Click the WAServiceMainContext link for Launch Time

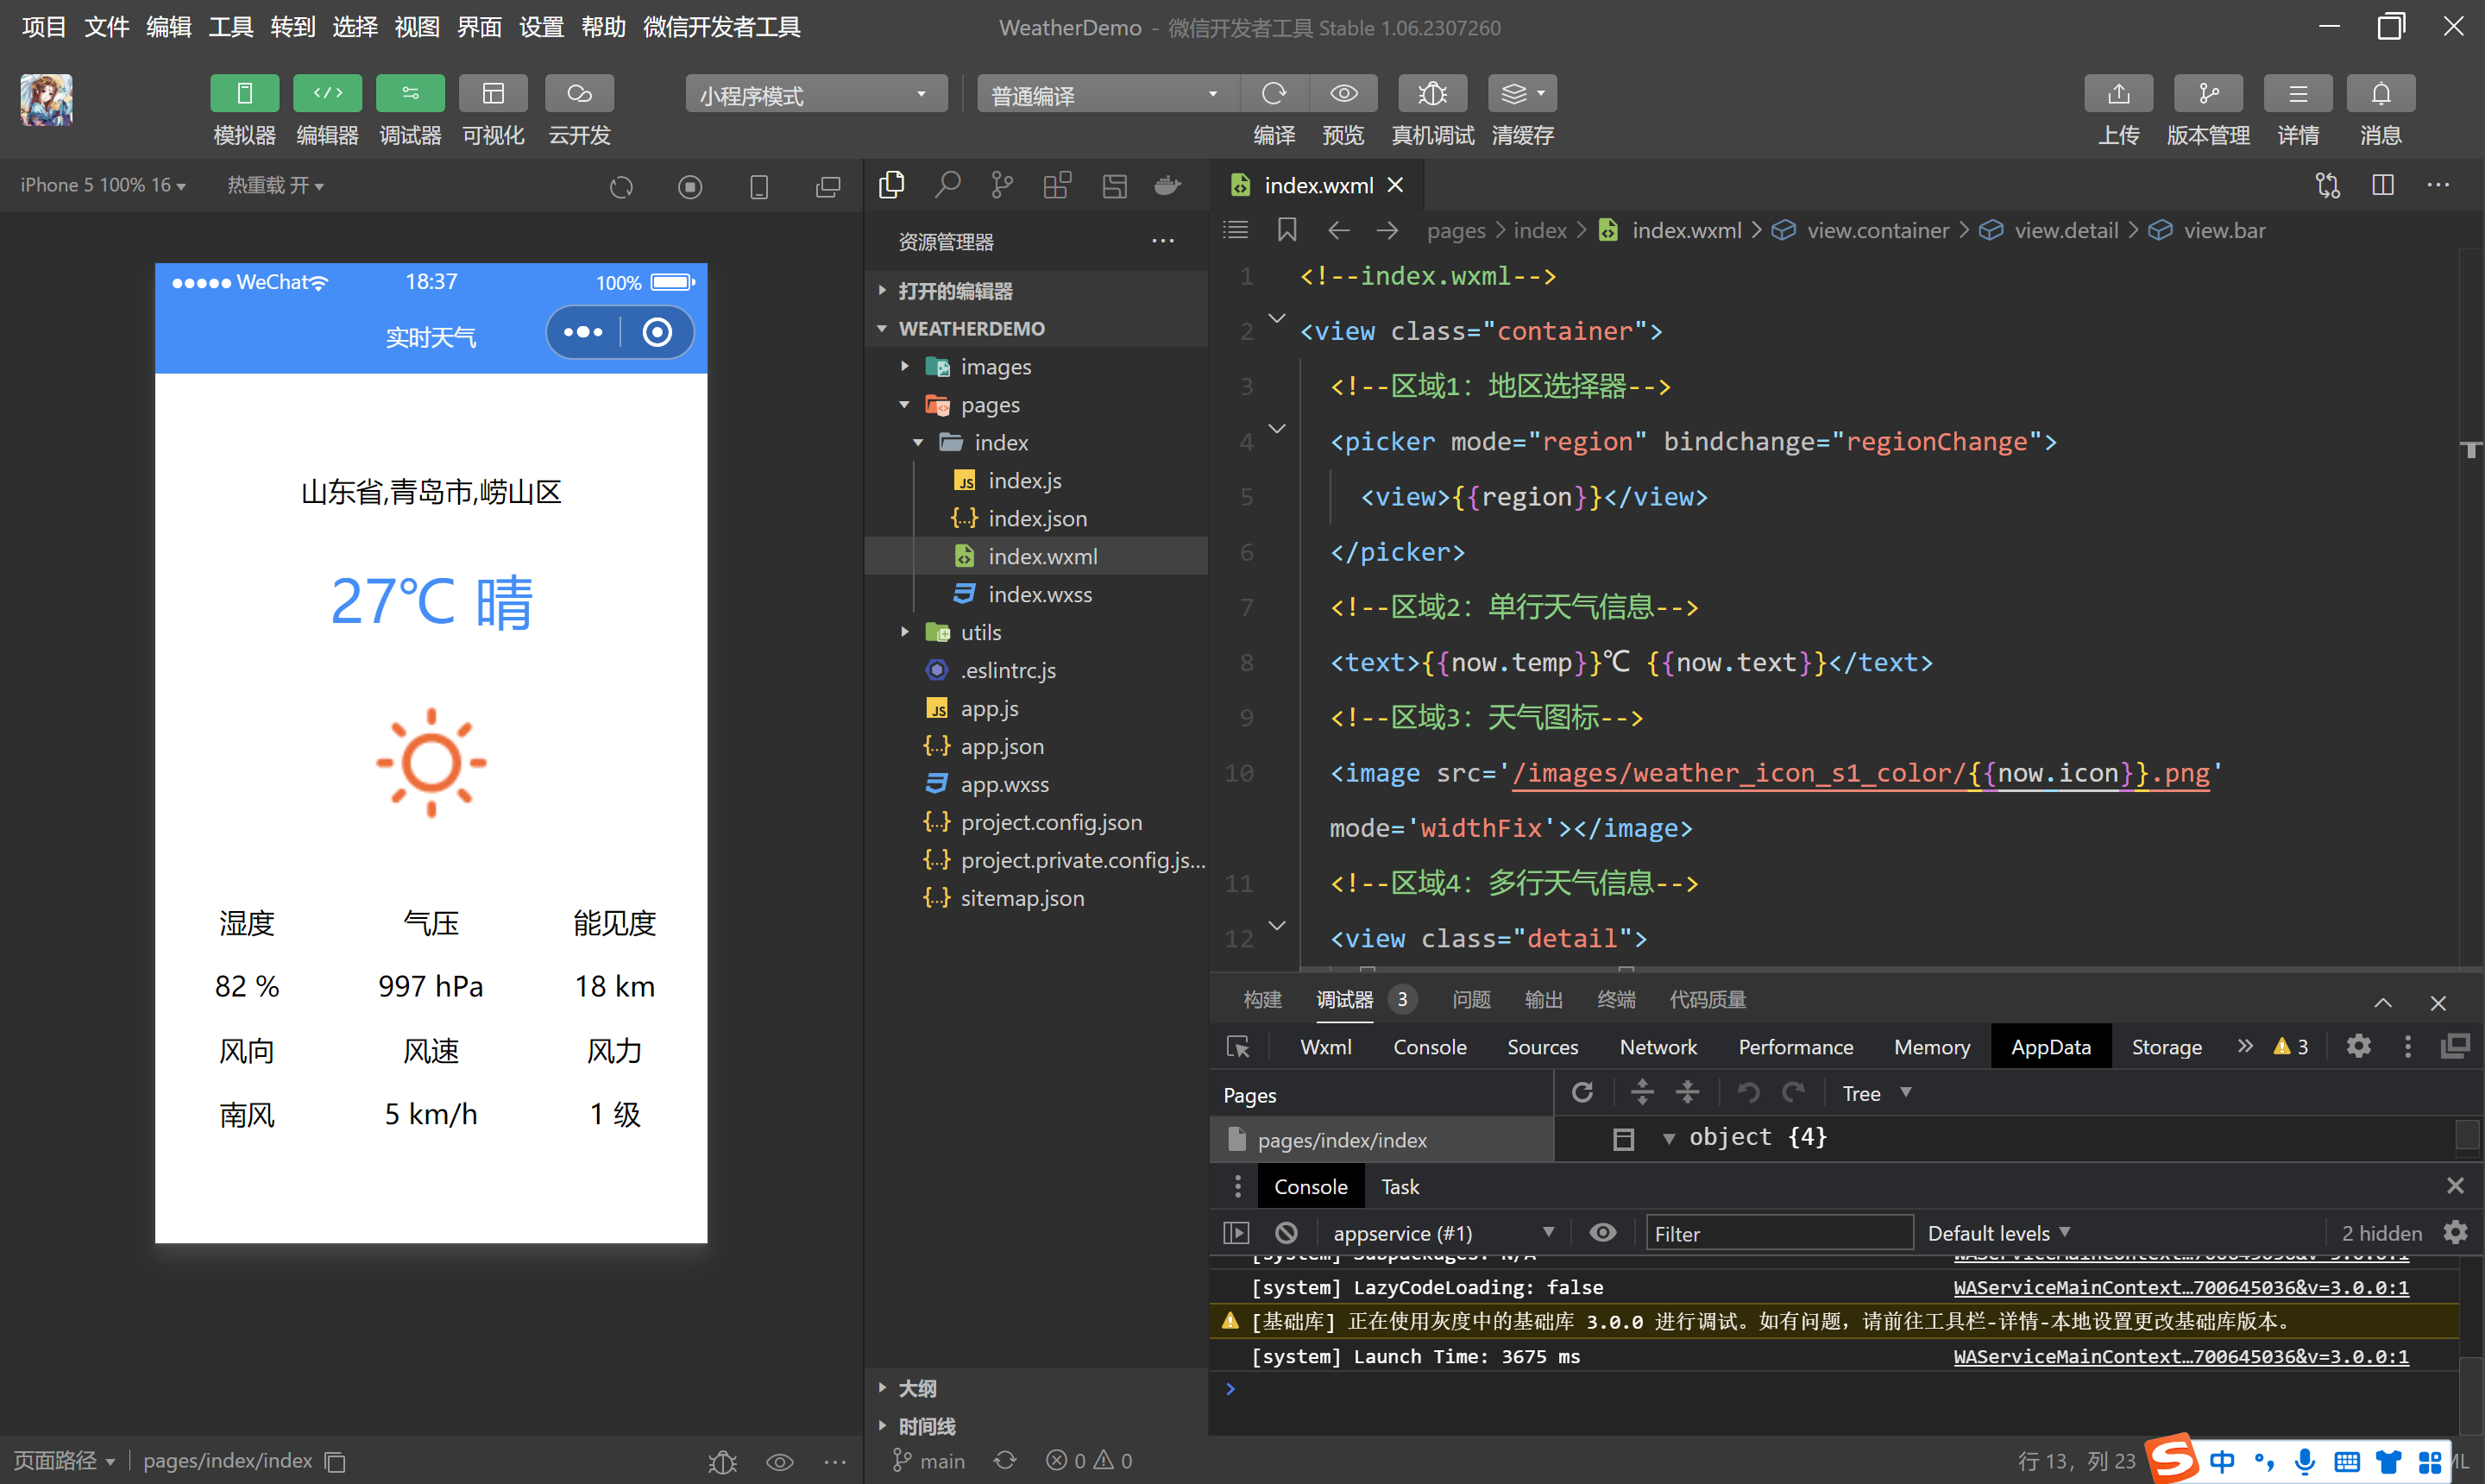[2180, 1356]
